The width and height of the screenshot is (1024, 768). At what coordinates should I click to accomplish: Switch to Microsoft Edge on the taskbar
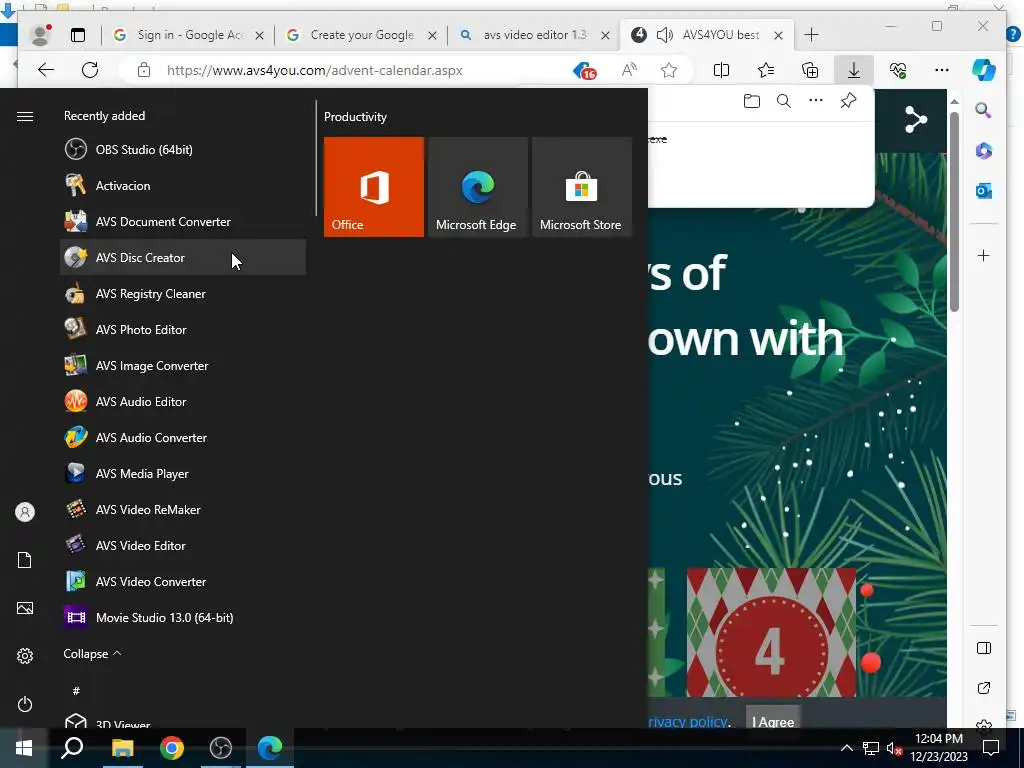[270, 747]
